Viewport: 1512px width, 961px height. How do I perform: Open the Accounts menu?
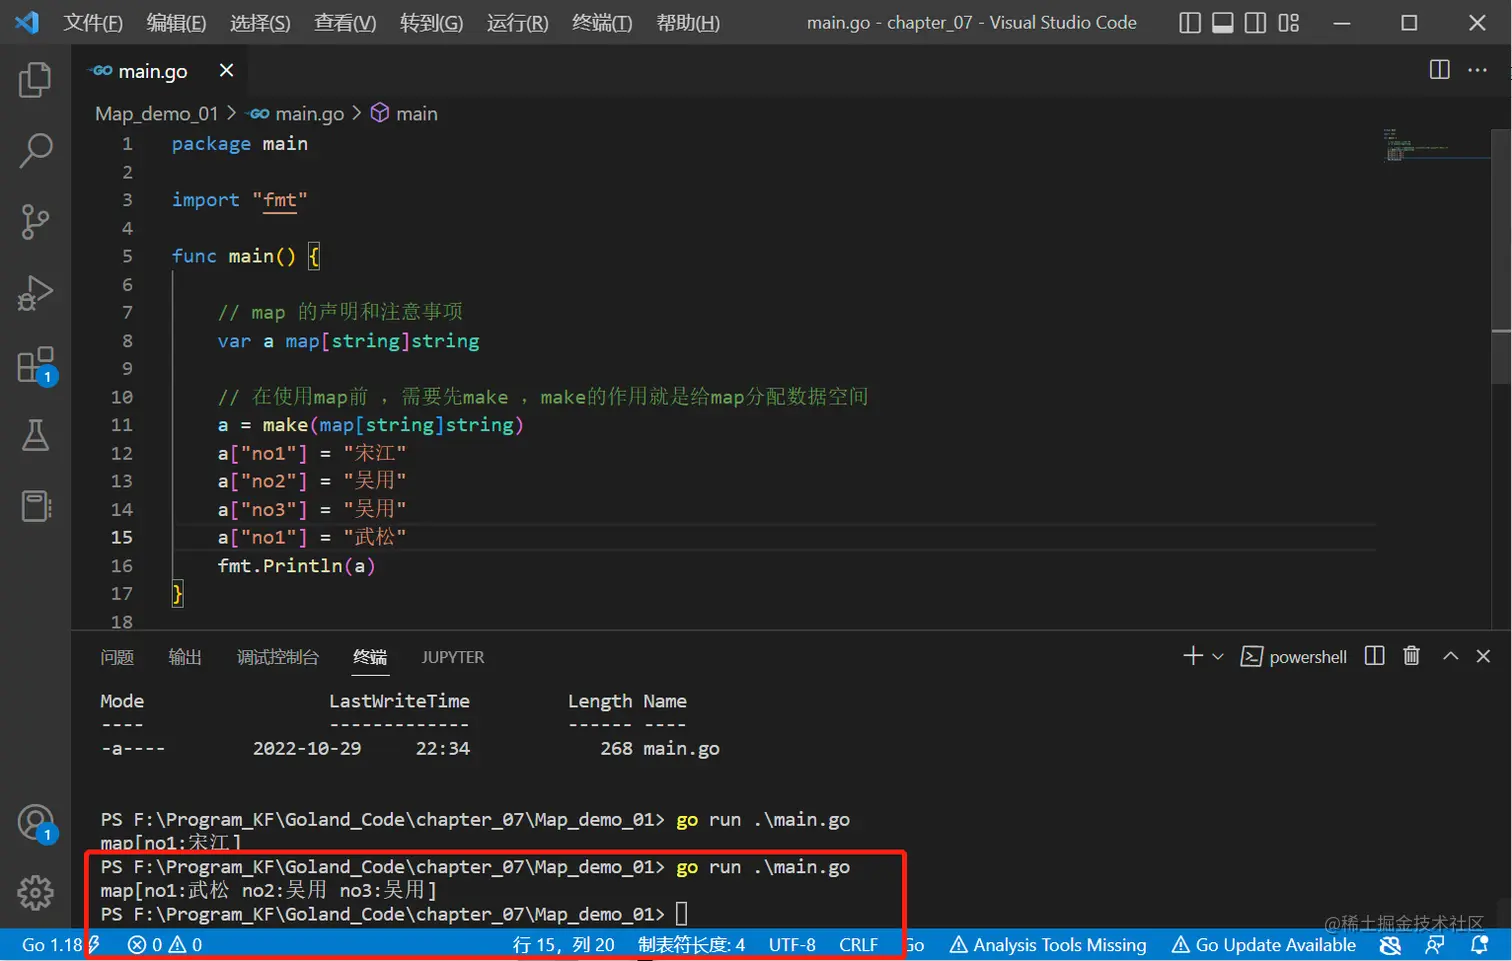click(x=35, y=823)
